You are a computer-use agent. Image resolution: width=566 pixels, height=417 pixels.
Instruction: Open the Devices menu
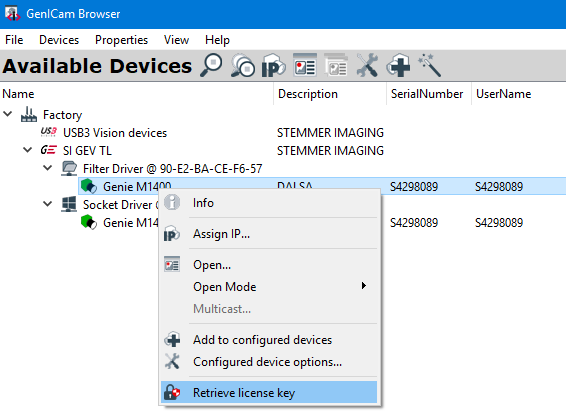coord(59,40)
